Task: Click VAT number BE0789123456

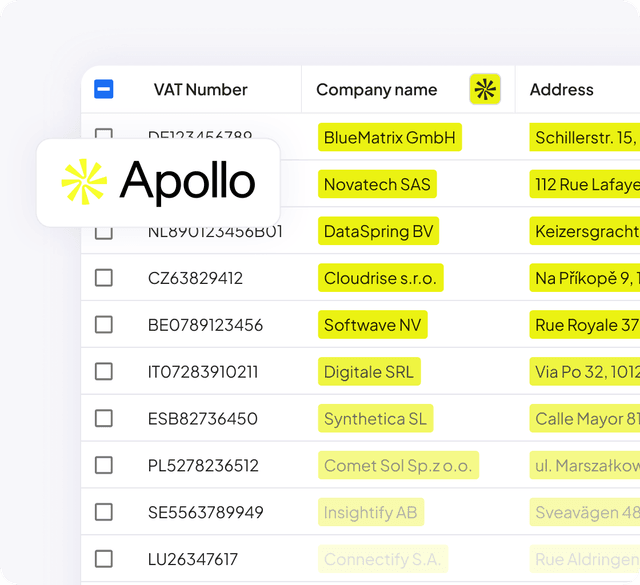Action: [205, 325]
